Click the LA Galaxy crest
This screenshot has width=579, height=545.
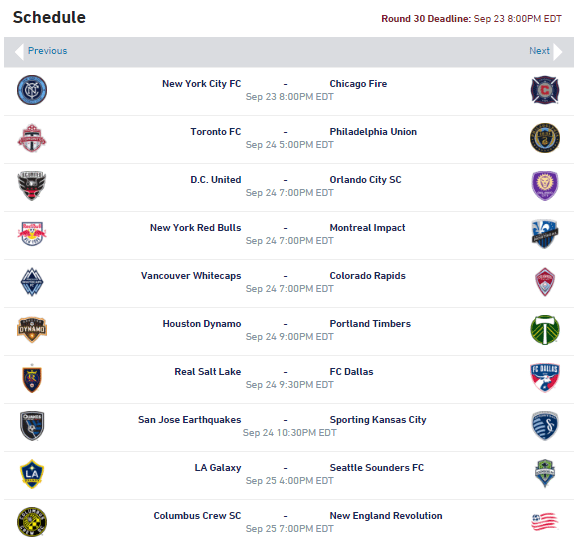[x=32, y=474]
